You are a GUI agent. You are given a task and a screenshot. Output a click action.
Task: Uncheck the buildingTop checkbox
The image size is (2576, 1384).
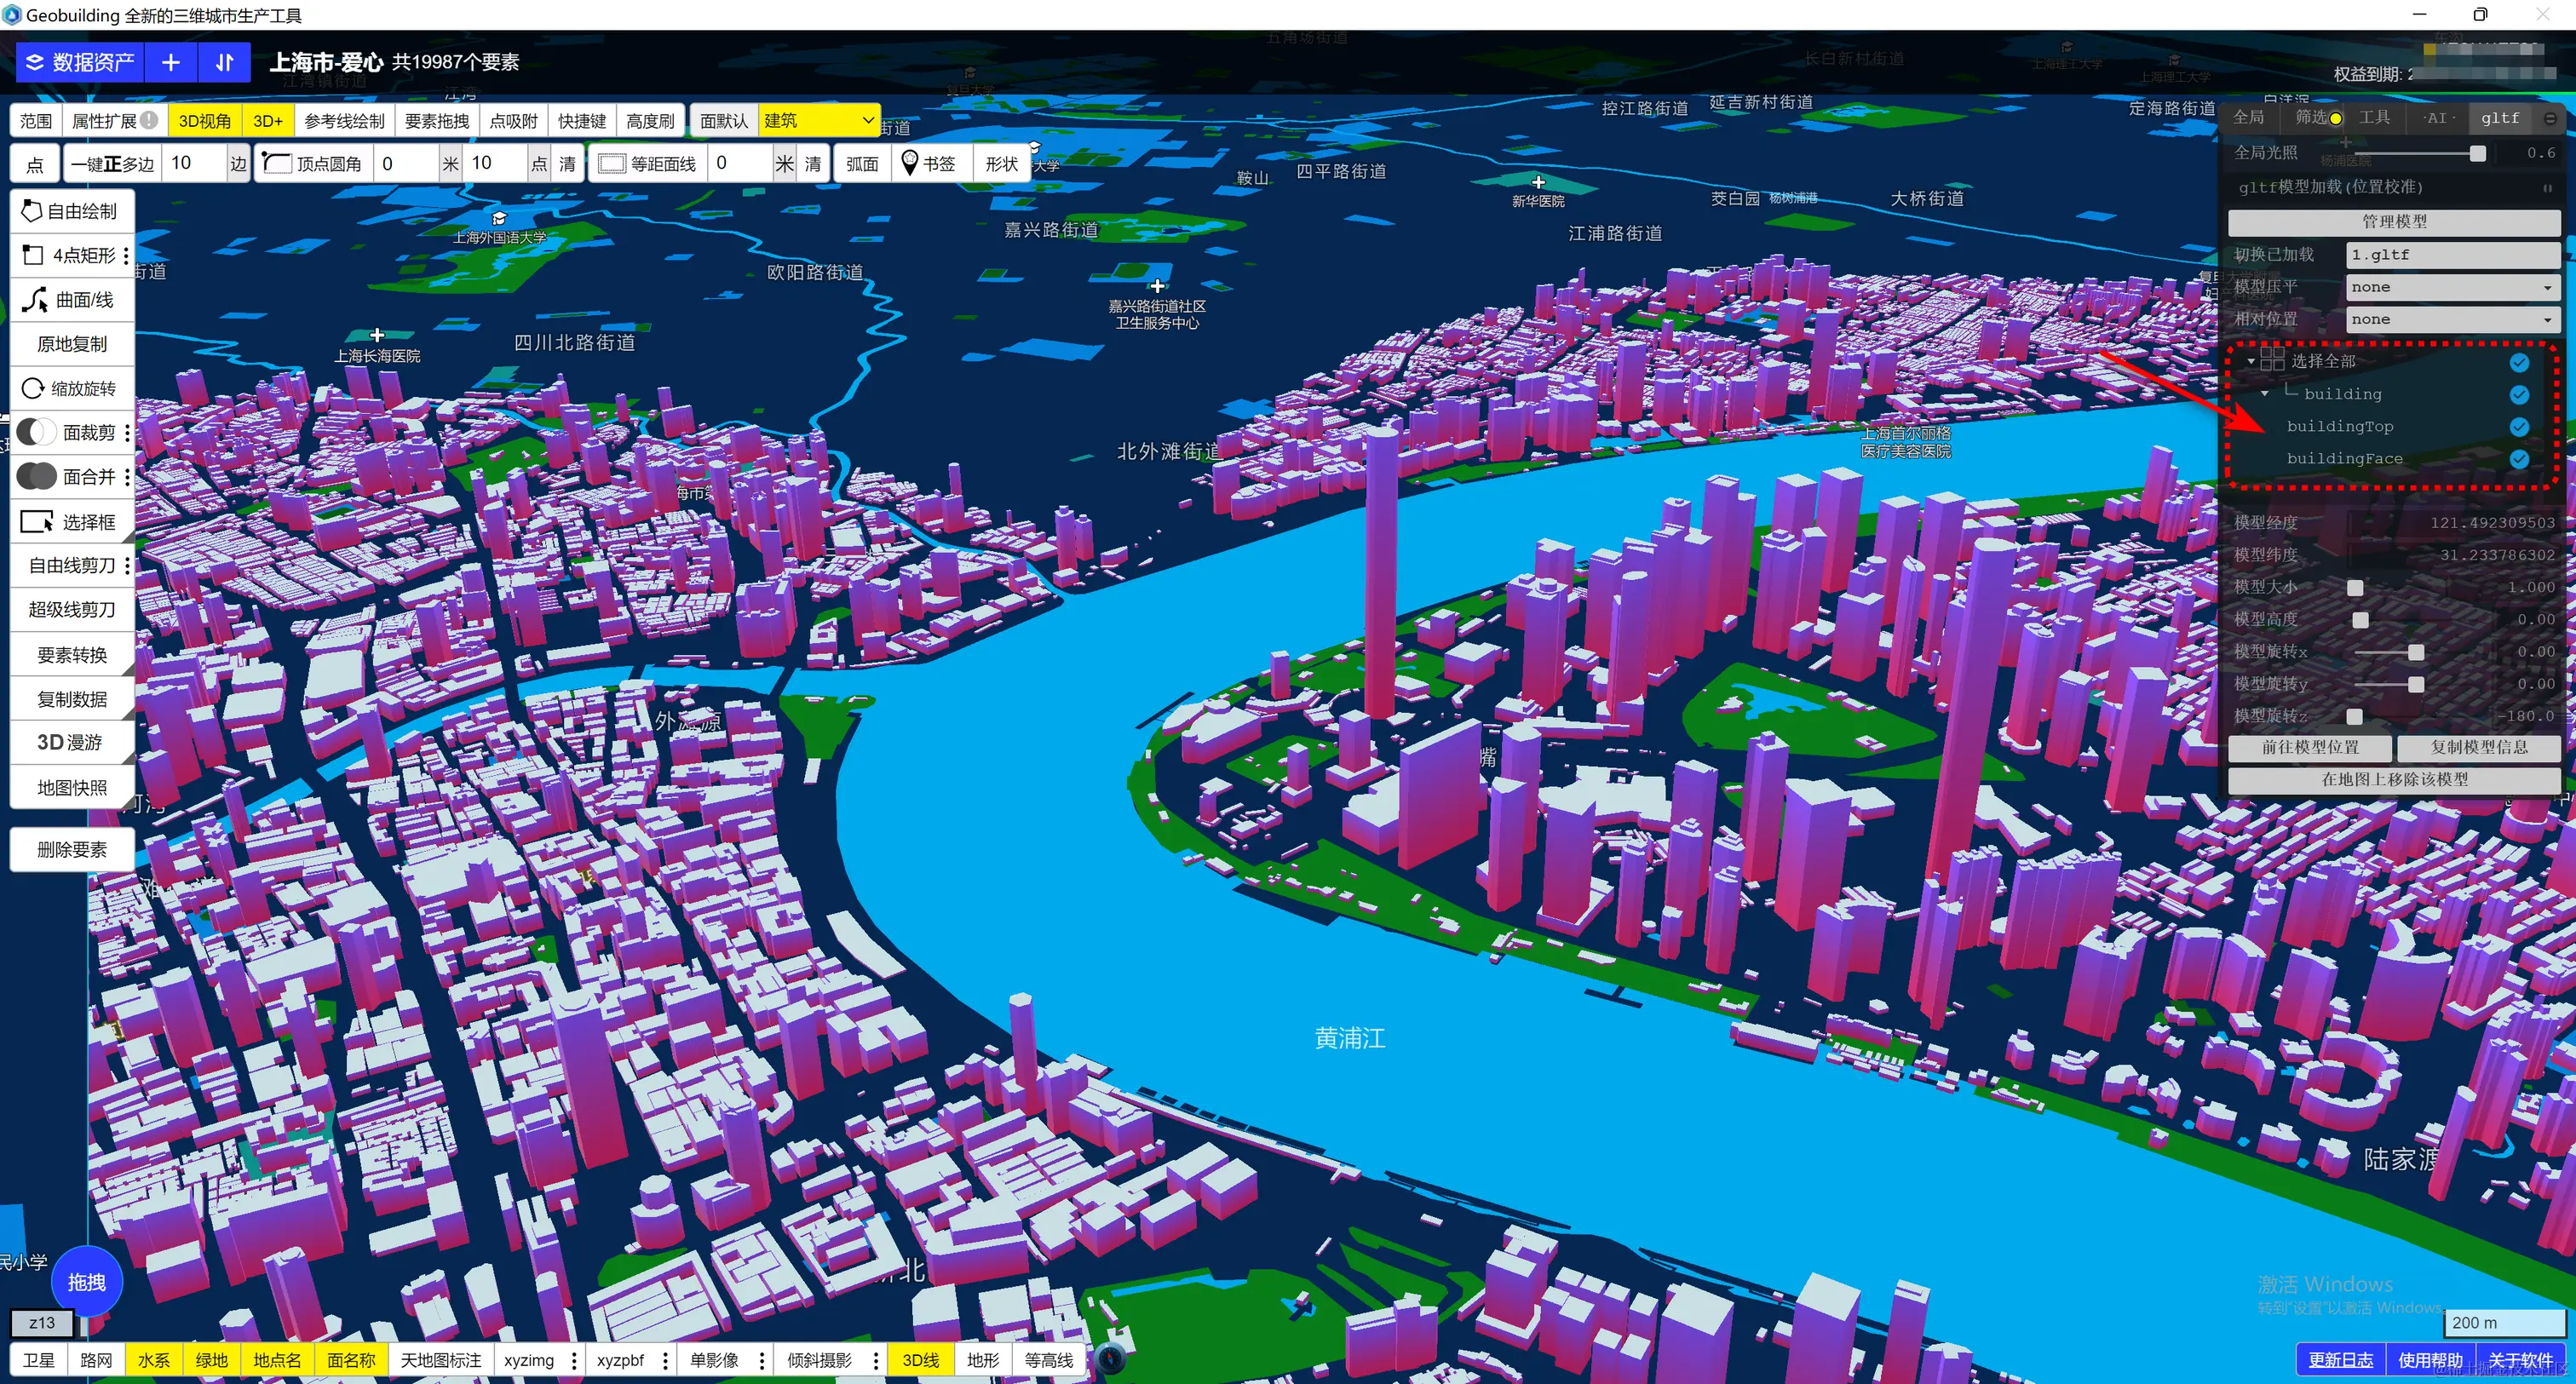pyautogui.click(x=2519, y=427)
